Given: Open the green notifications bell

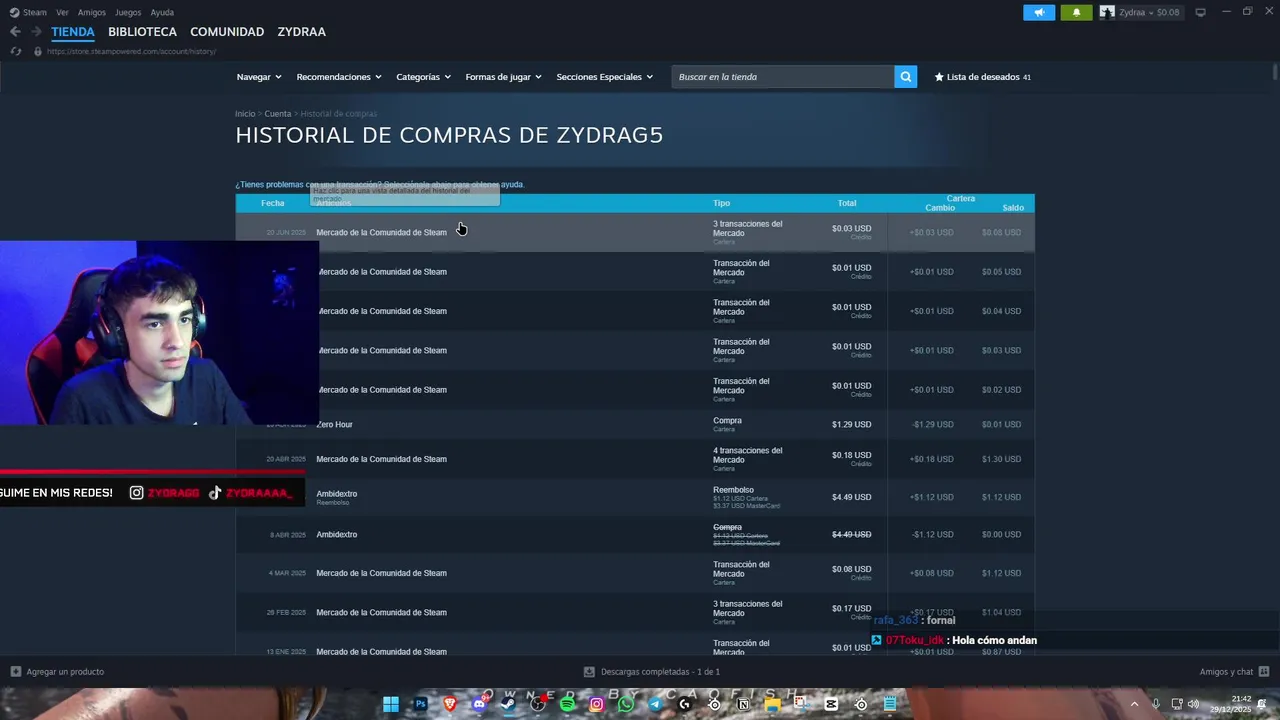Looking at the screenshot, I should (1076, 12).
